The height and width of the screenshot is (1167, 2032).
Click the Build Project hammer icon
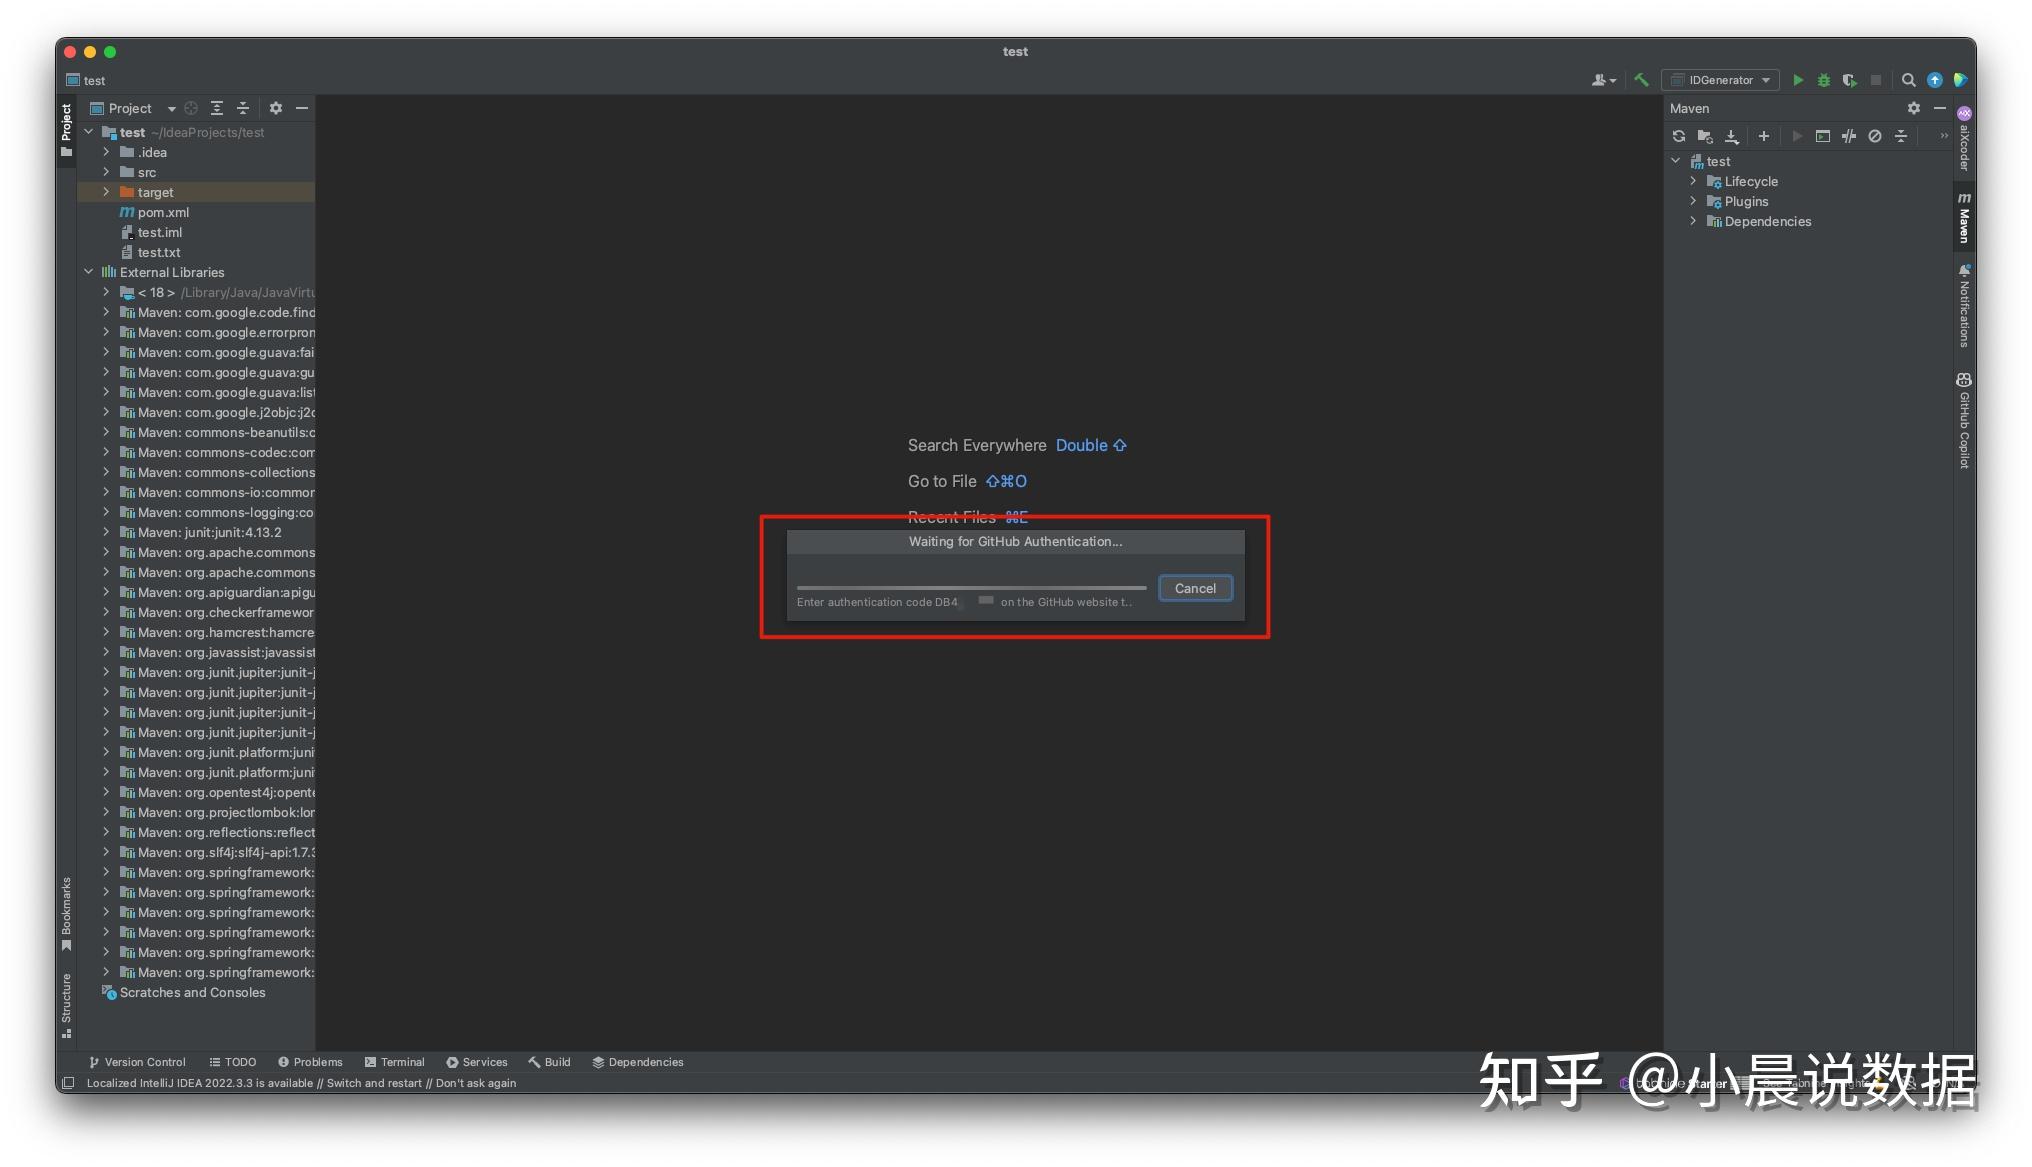(1641, 80)
